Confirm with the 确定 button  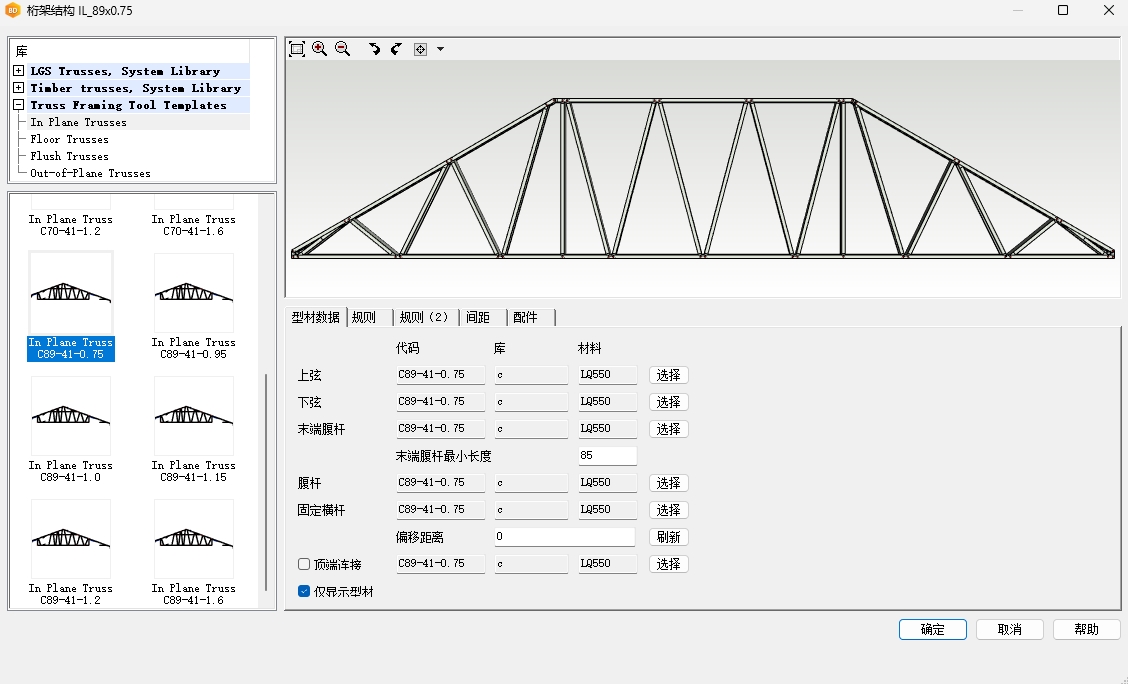[932, 629]
